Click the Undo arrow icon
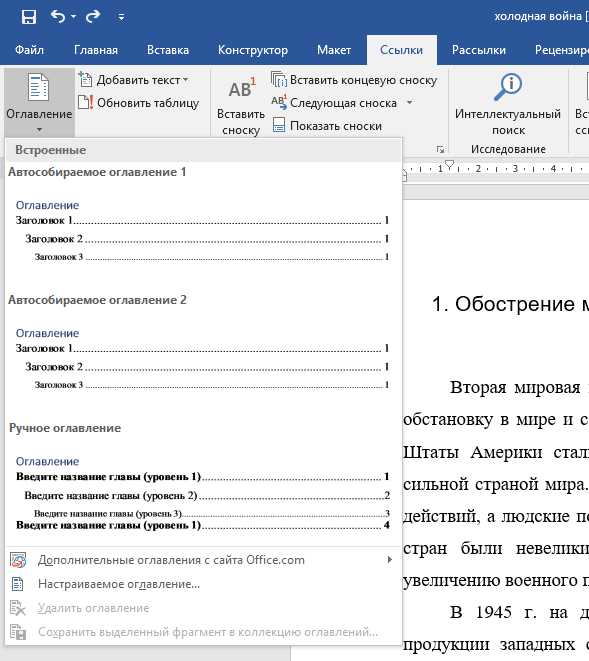The width and height of the screenshot is (589, 661). point(58,16)
